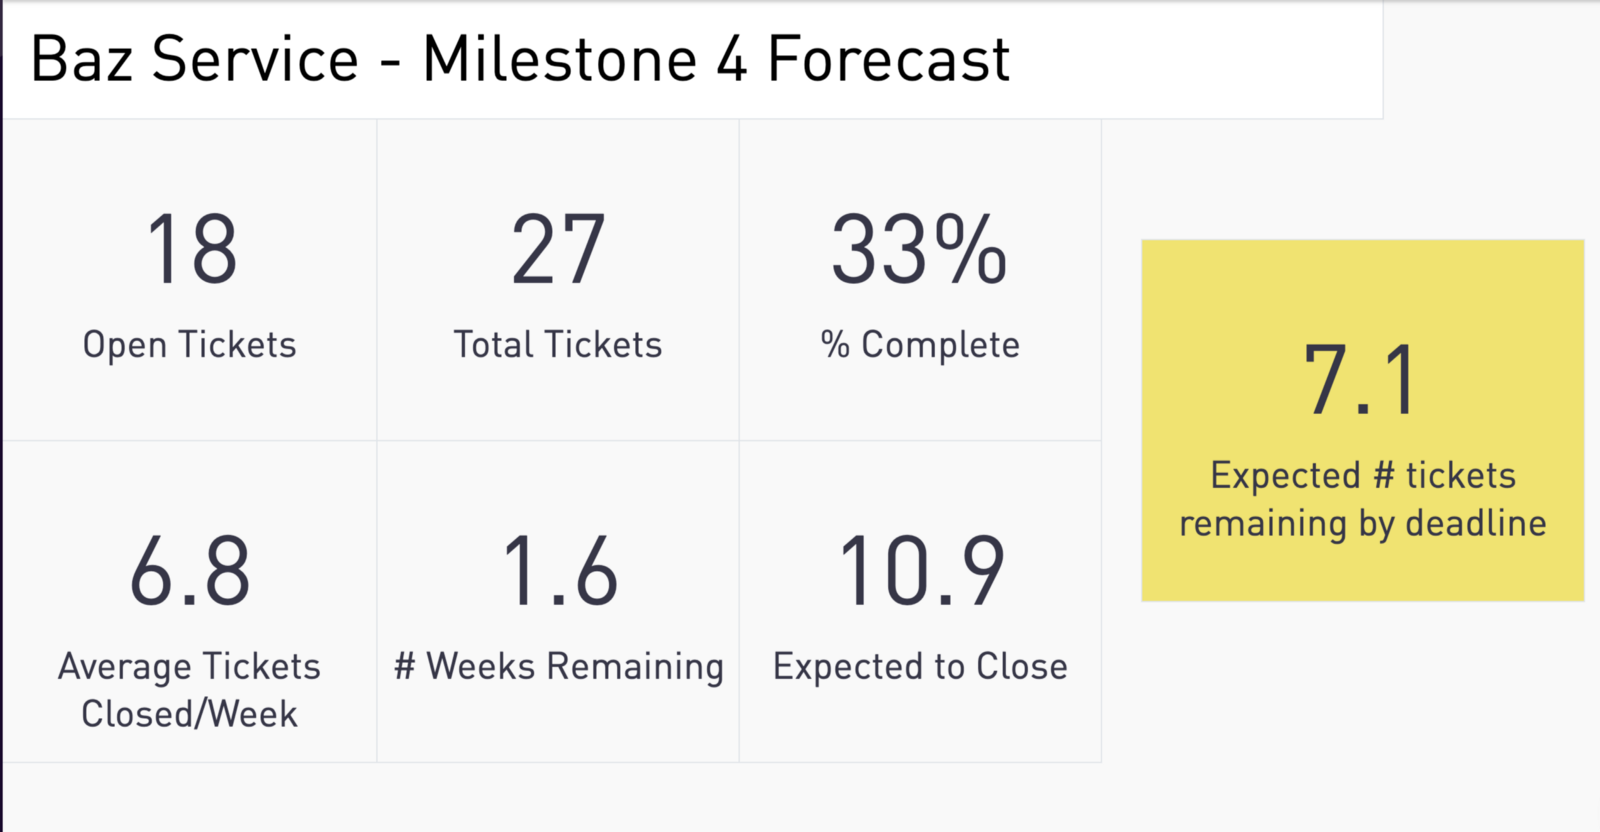Click Average Tickets Closed/Week label
This screenshot has height=832, width=1600.
190,690
